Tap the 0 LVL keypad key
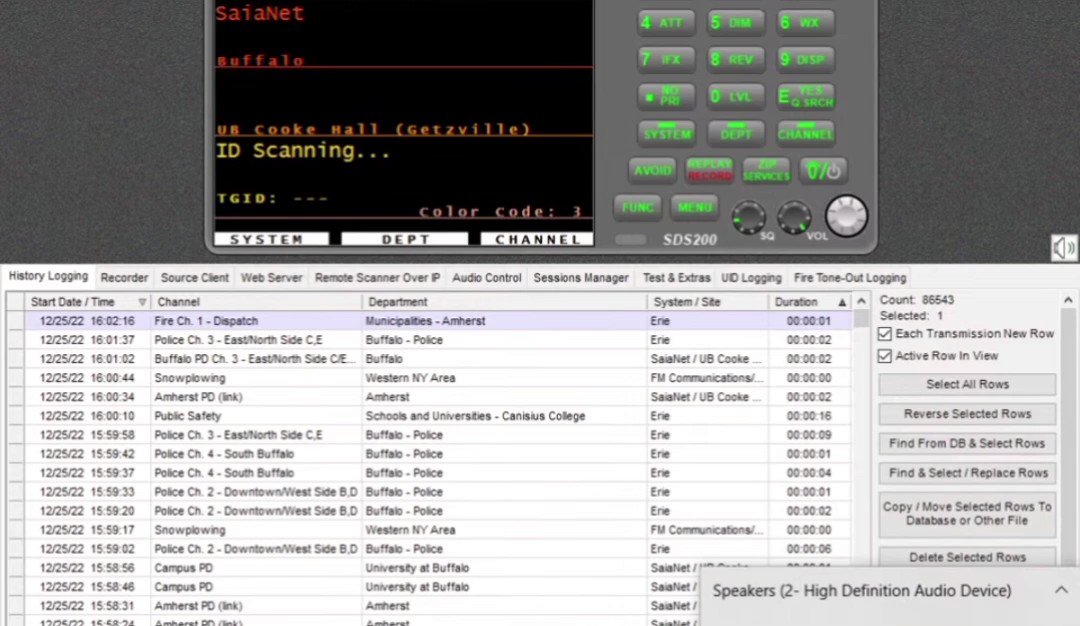The height and width of the screenshot is (626, 1080). 735,97
